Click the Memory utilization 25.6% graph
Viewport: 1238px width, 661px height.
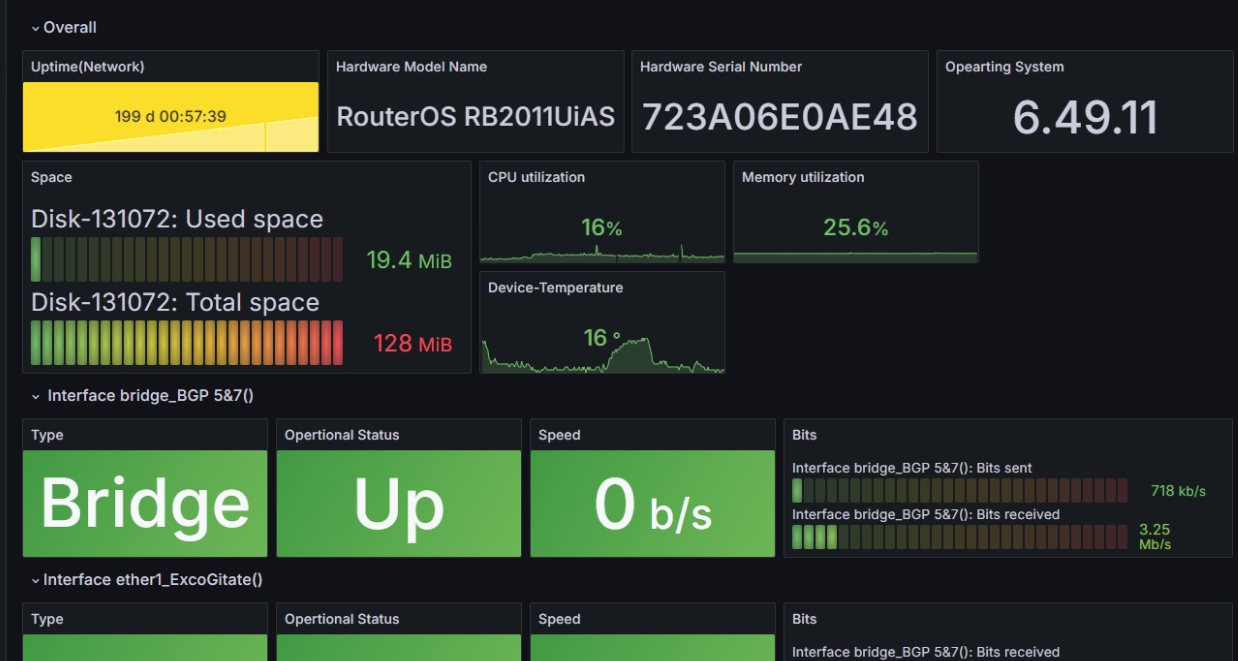coord(855,240)
